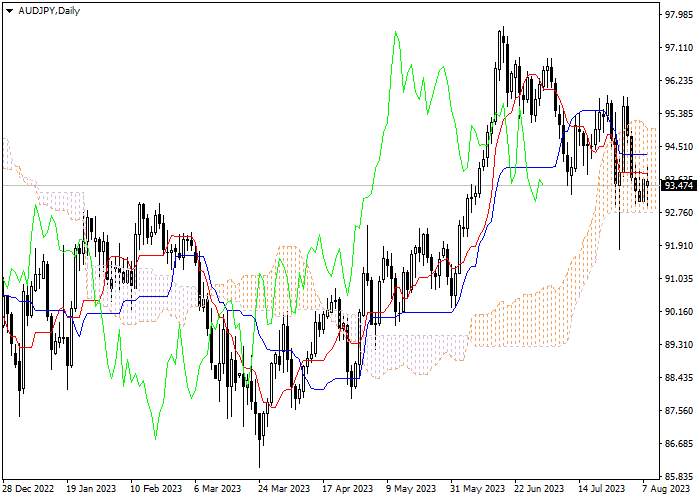Click the 28 Dec 2022 date label
Viewport: 700px width, 500px height.
point(28,489)
